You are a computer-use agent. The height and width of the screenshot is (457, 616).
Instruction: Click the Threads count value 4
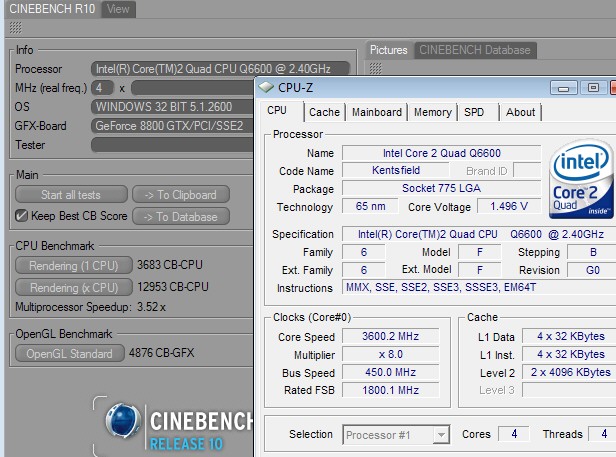pyautogui.click(x=603, y=434)
